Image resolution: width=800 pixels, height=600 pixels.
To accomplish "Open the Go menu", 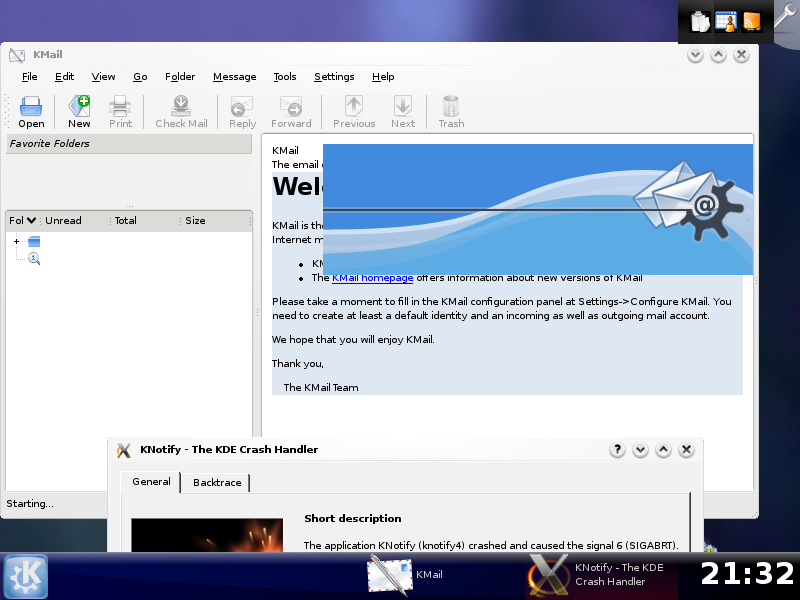I will (x=140, y=77).
